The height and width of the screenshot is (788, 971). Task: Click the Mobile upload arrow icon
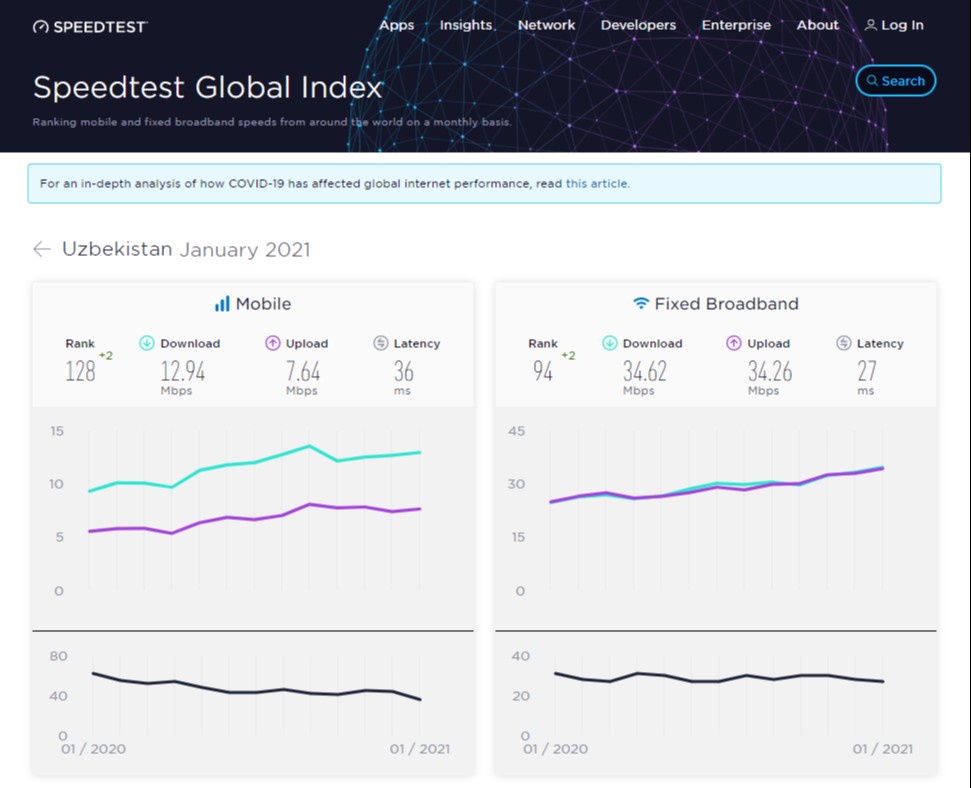tap(273, 343)
